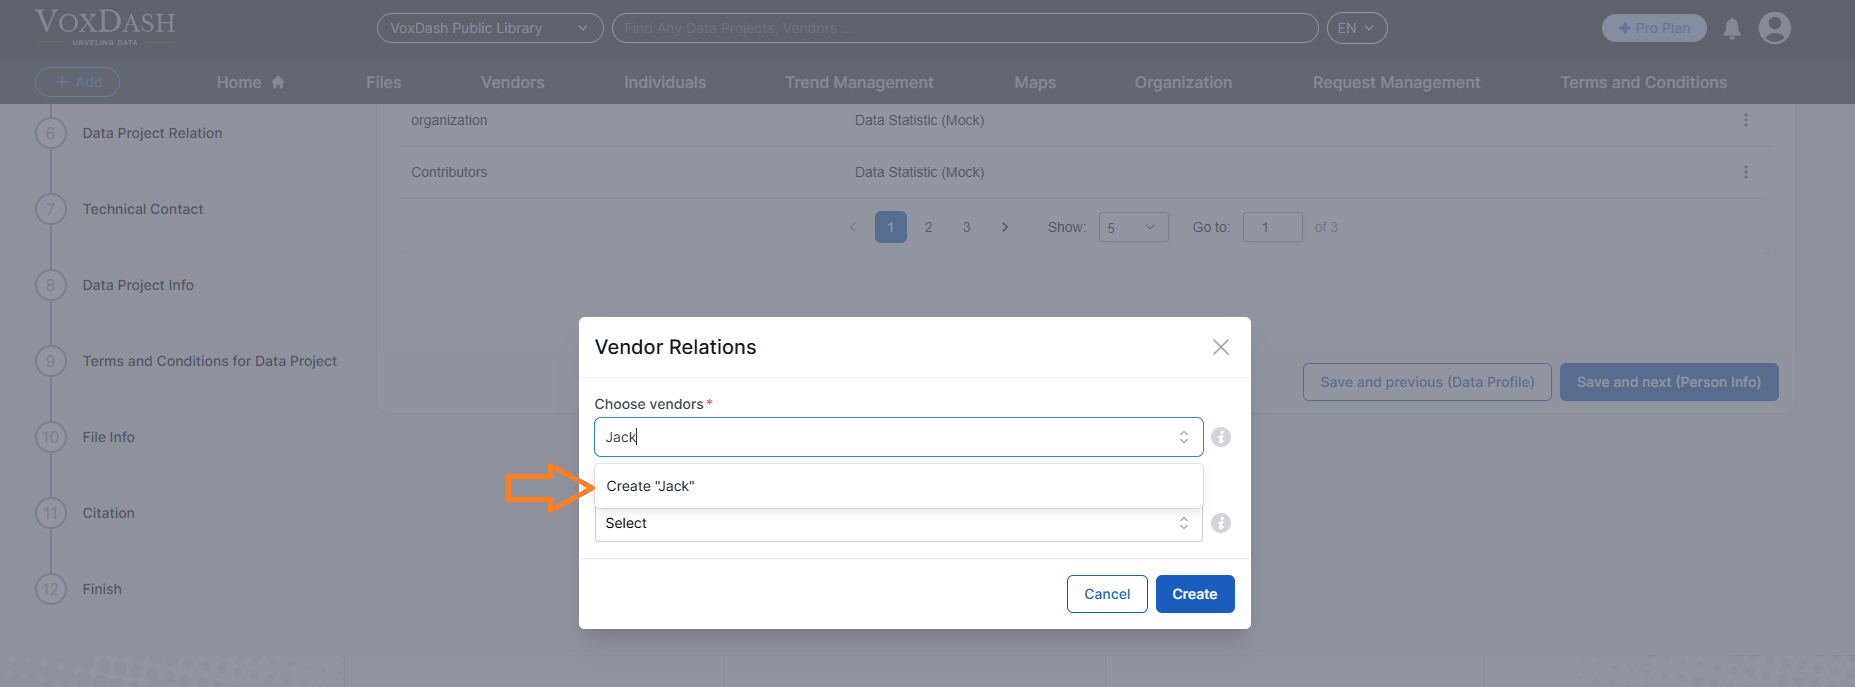1855x687 pixels.
Task: Open the Files menu
Action: tap(384, 82)
